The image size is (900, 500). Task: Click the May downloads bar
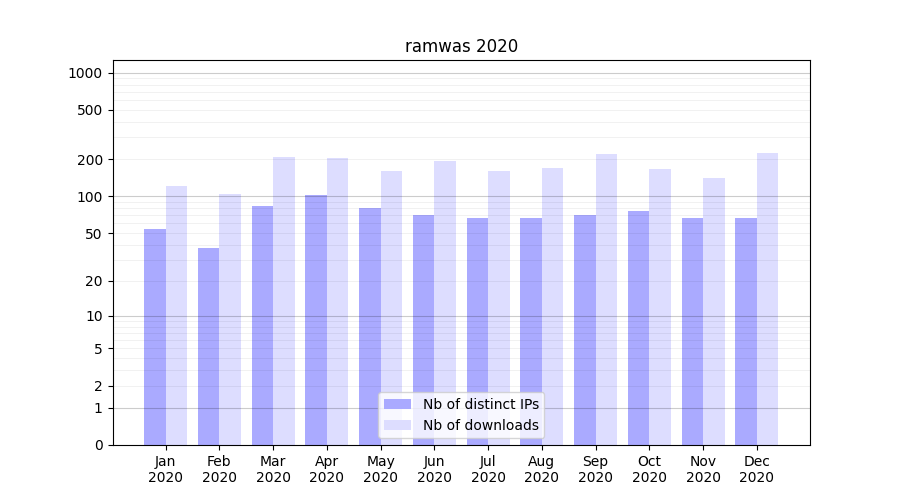coord(391,308)
